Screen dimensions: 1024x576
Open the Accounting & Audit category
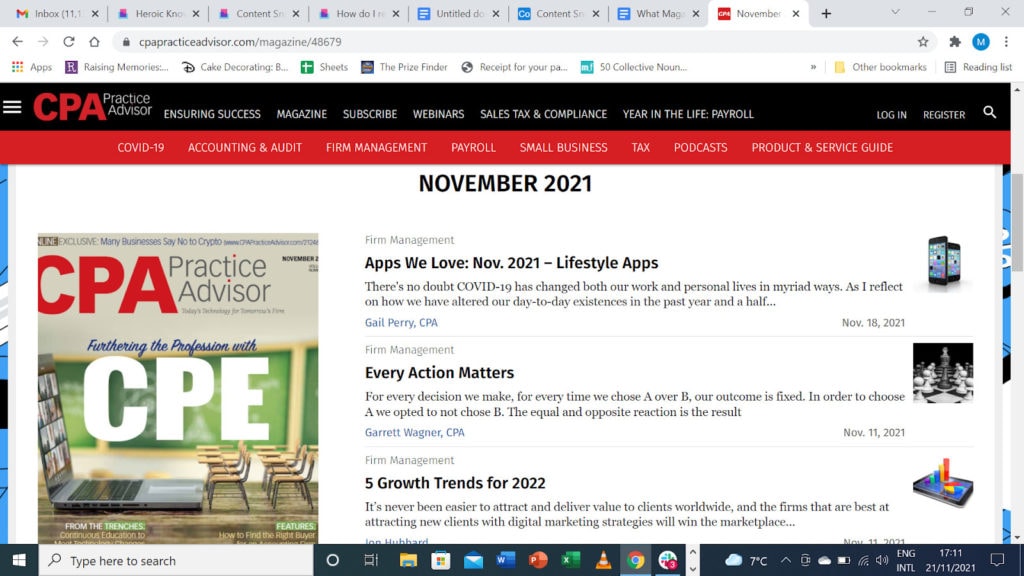point(245,148)
